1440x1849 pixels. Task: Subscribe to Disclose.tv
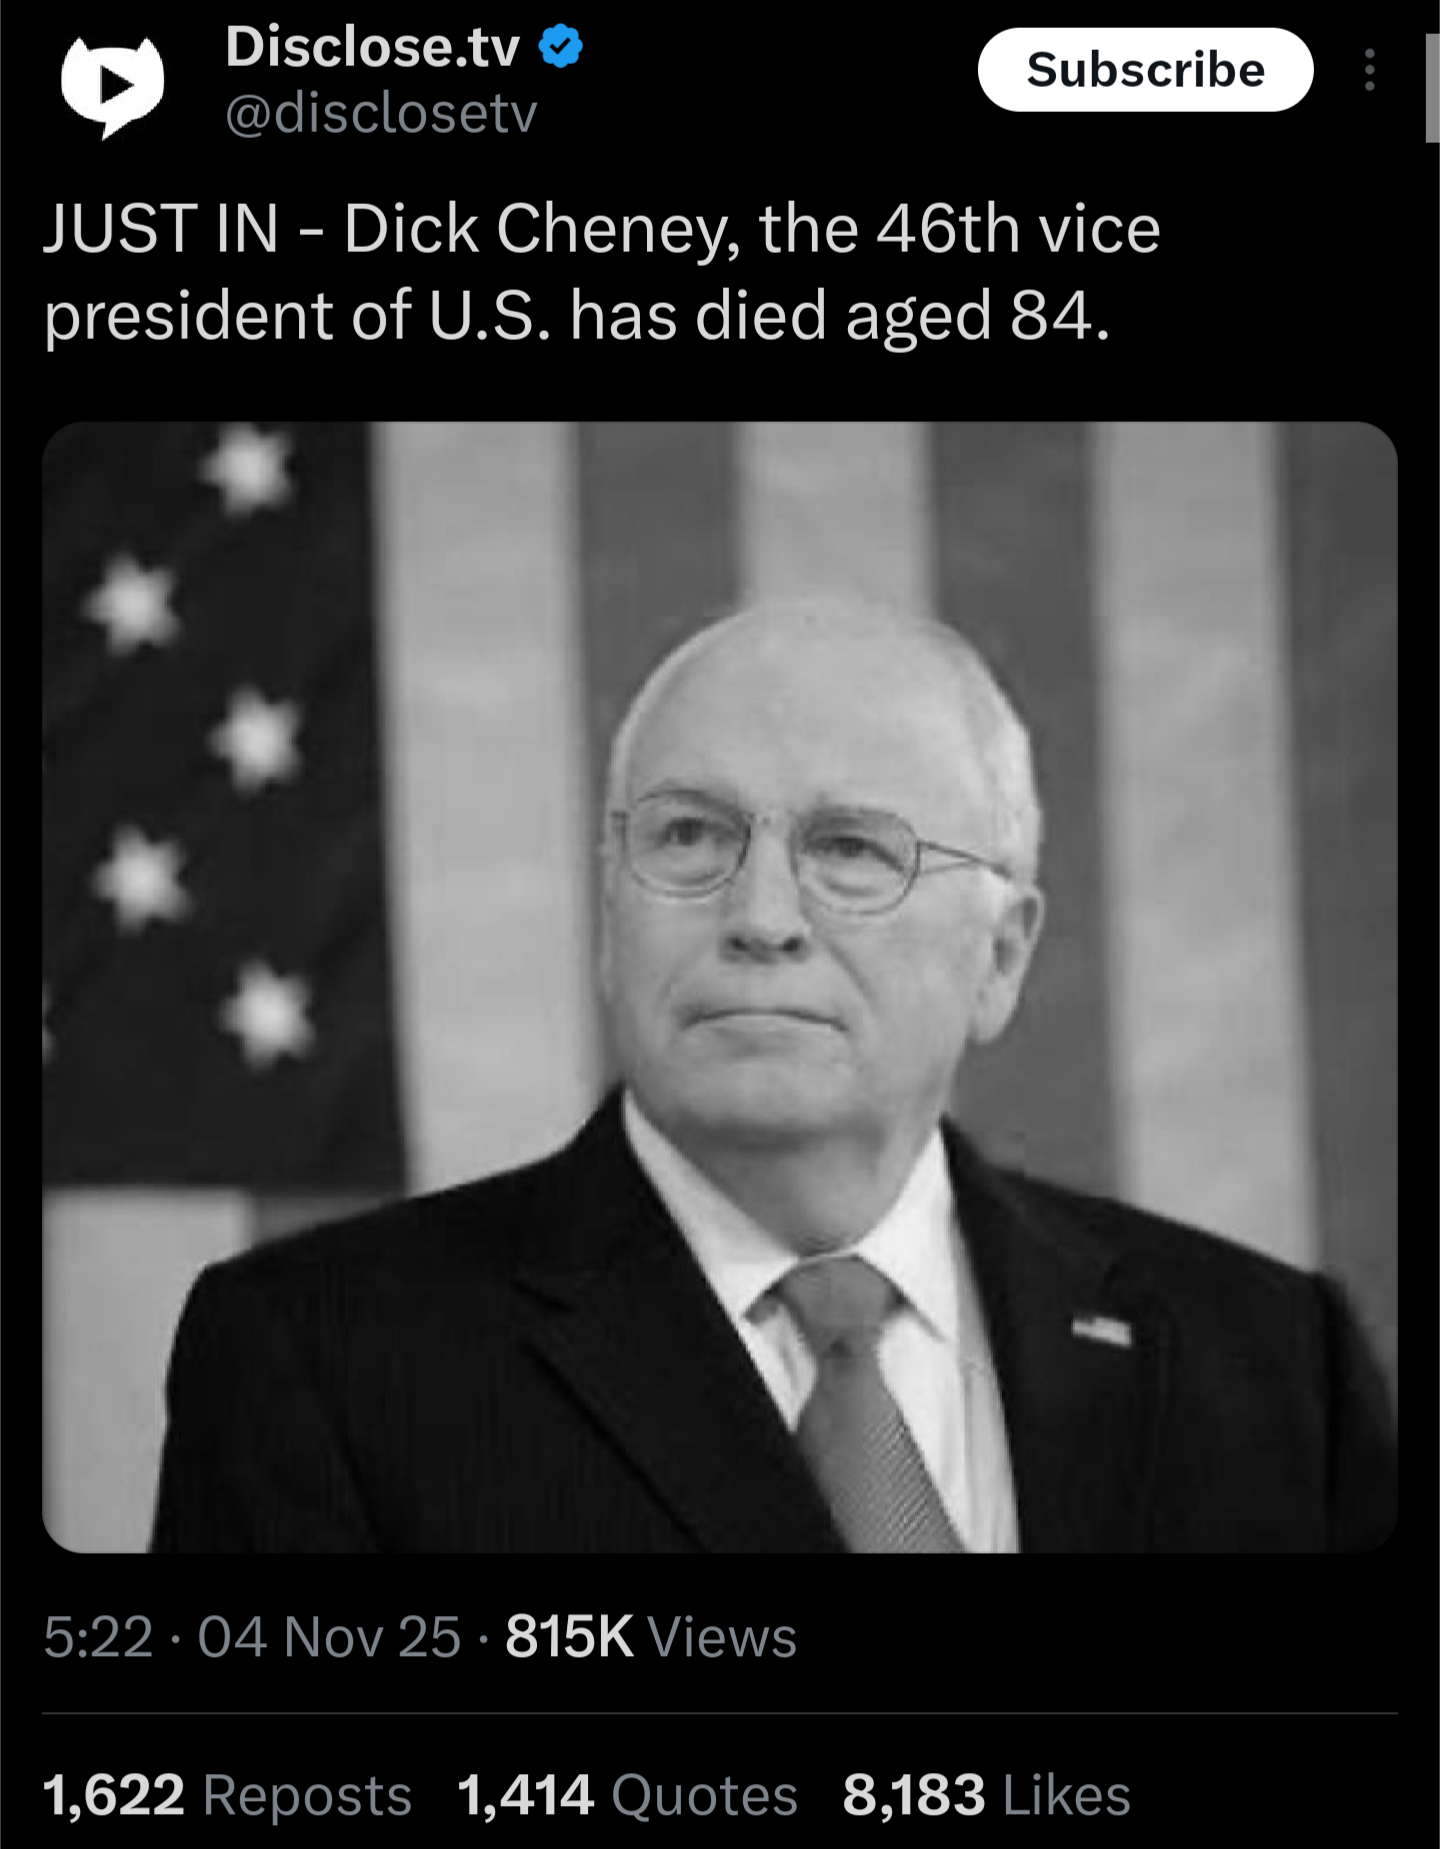tap(1145, 70)
